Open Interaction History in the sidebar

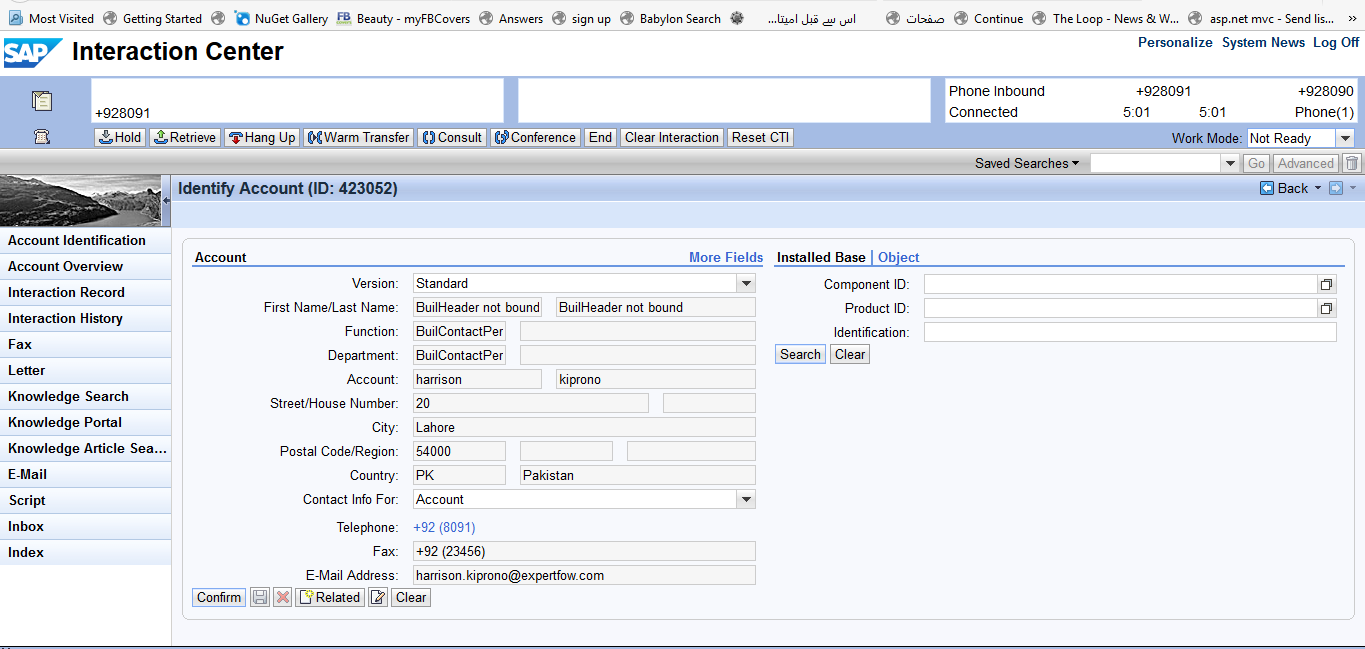coord(65,318)
